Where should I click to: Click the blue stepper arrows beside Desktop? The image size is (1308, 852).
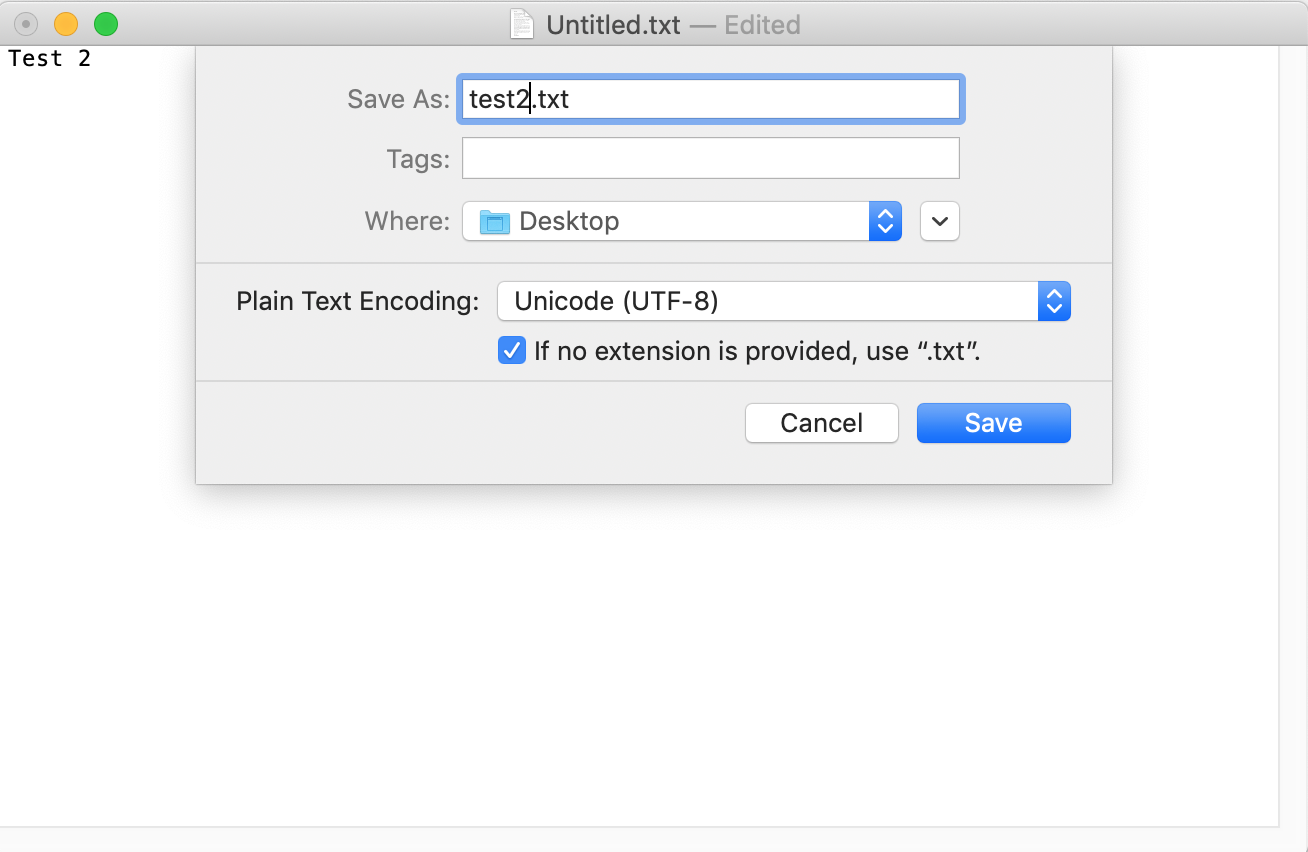(885, 221)
